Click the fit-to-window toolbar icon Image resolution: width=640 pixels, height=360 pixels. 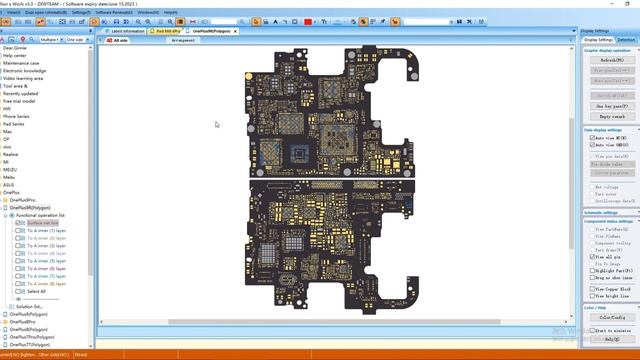(x=62, y=22)
